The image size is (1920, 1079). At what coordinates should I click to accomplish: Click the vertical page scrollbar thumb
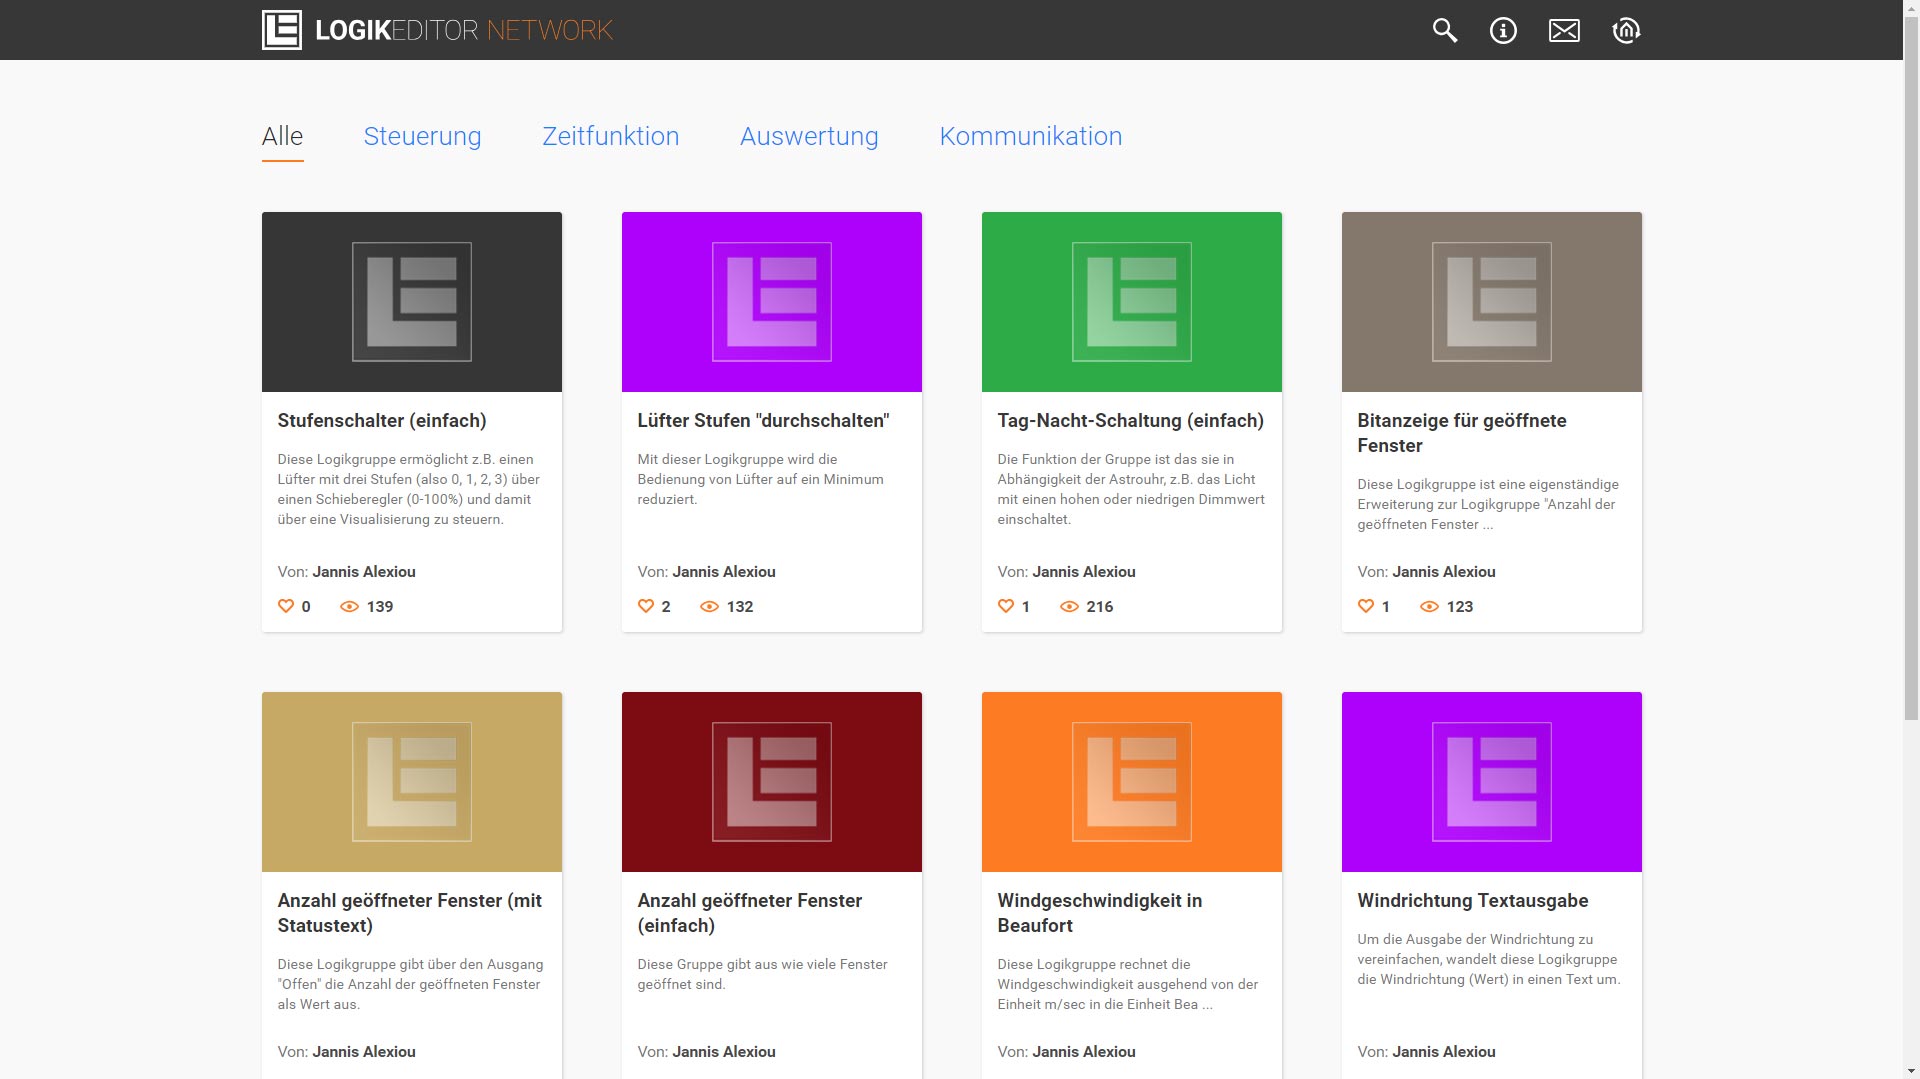(x=1911, y=368)
